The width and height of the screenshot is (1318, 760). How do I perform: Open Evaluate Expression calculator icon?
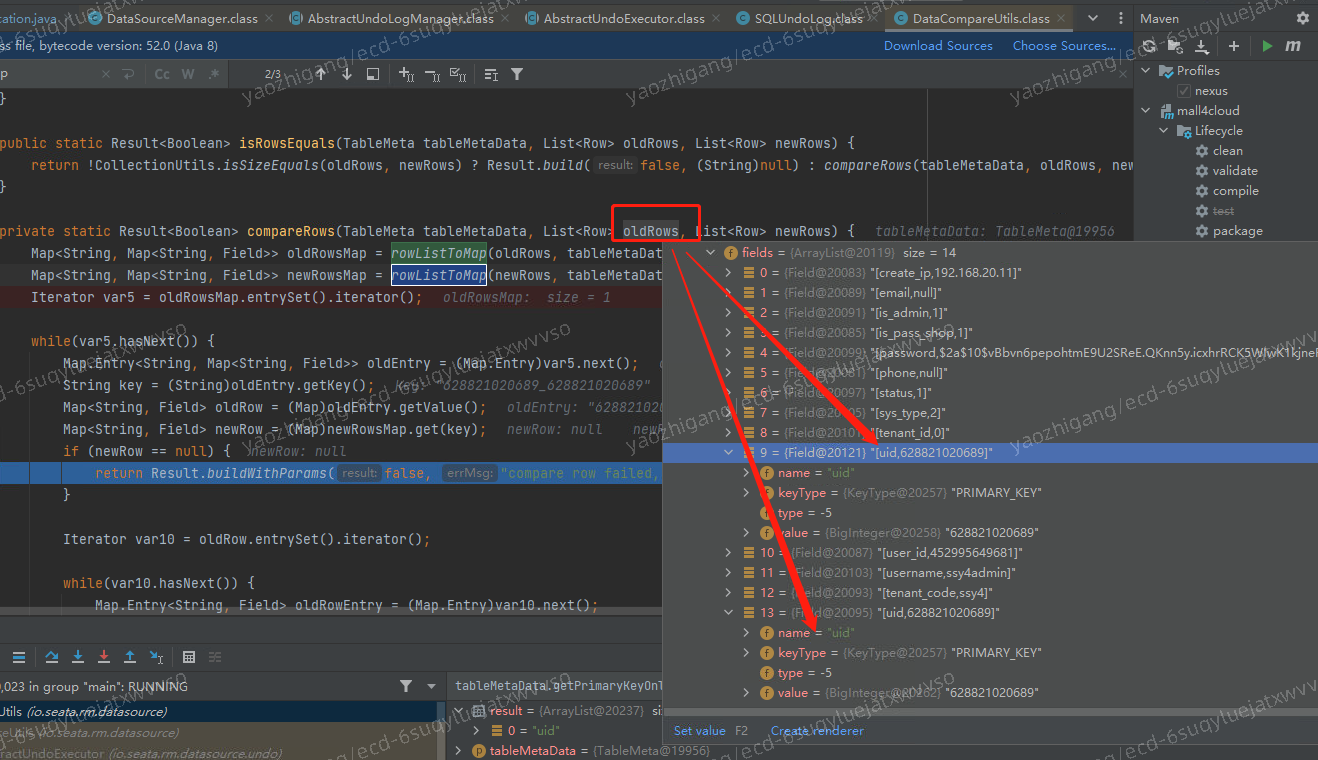click(189, 657)
